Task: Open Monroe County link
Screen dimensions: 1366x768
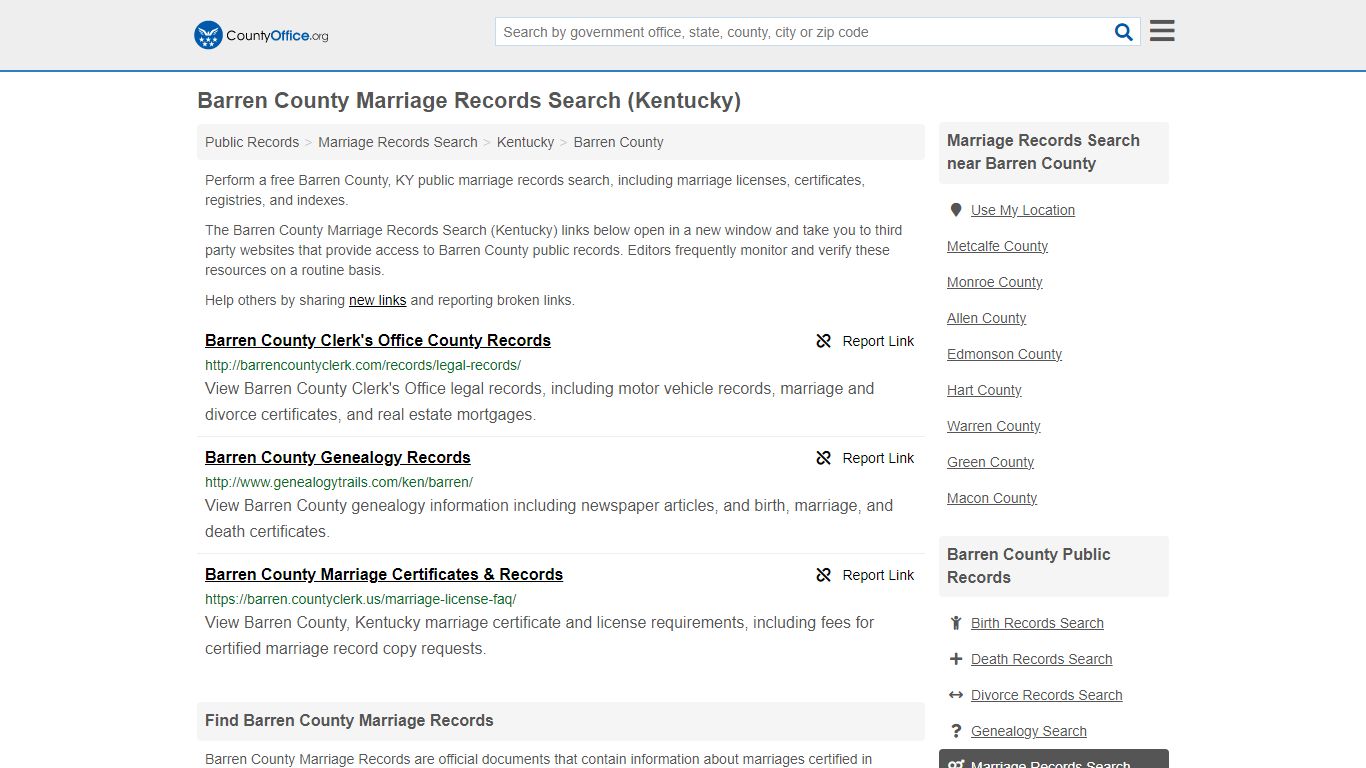Action: [x=994, y=282]
